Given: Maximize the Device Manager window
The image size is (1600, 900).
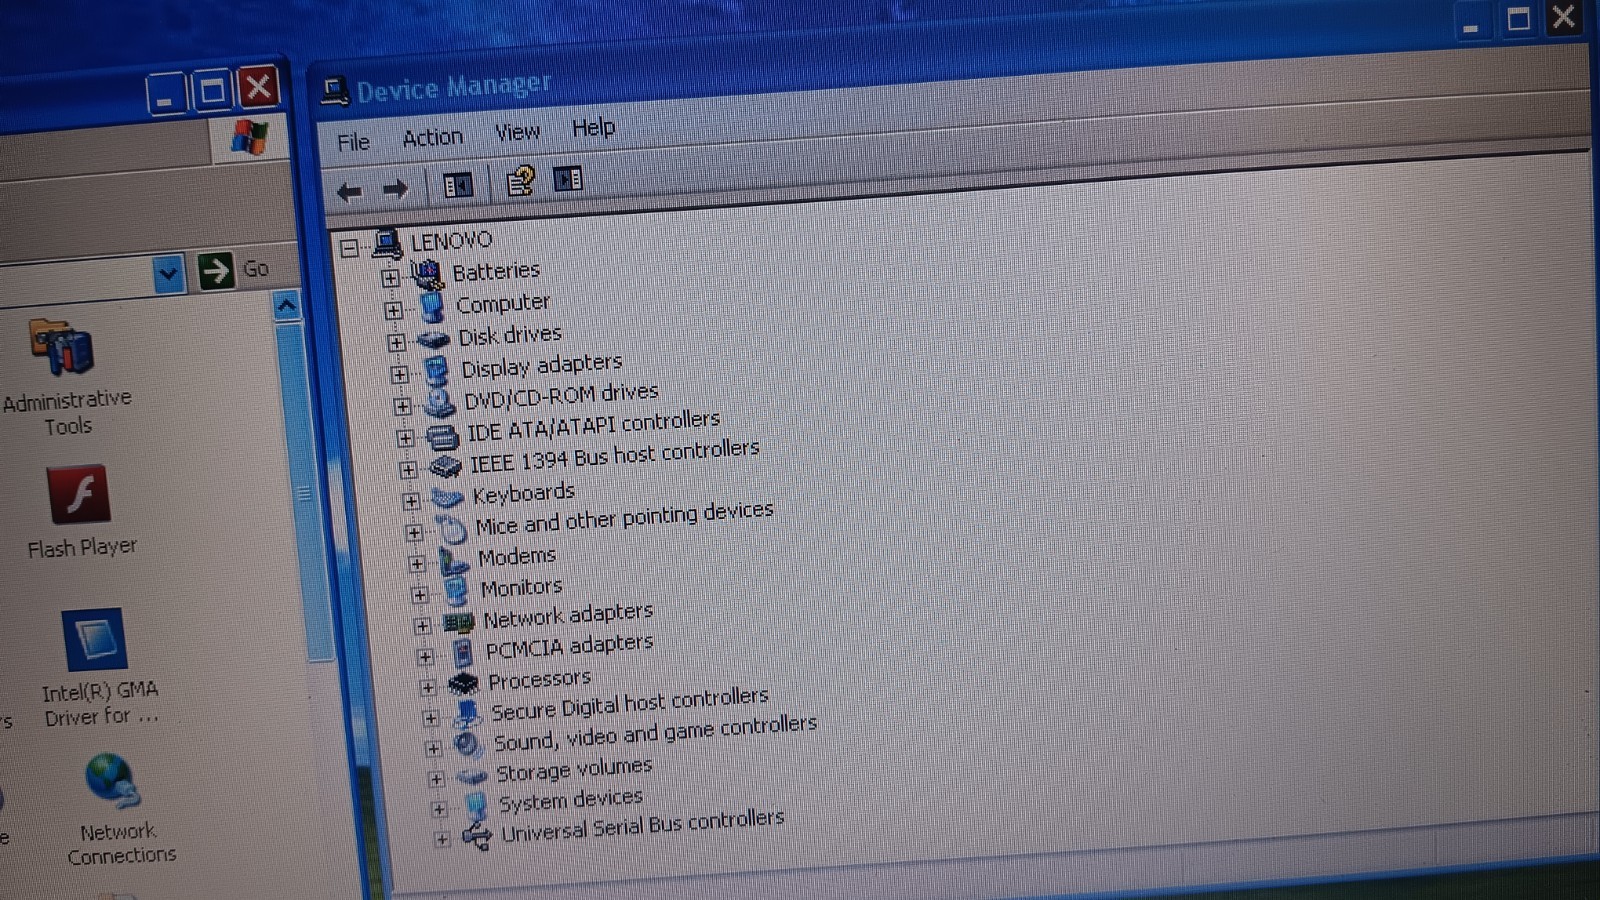Looking at the screenshot, I should coord(1518,18).
